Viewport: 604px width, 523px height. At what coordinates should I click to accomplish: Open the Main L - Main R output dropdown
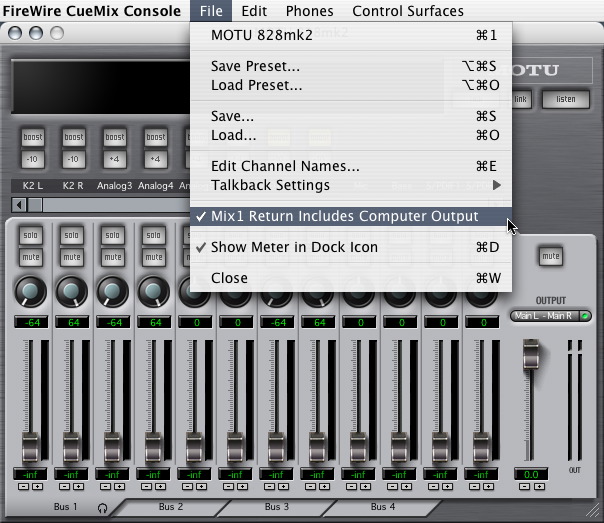point(551,316)
